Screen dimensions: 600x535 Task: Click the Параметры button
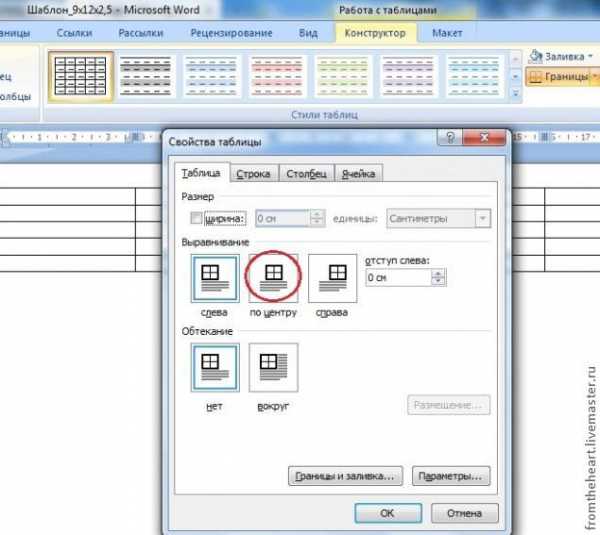click(453, 476)
